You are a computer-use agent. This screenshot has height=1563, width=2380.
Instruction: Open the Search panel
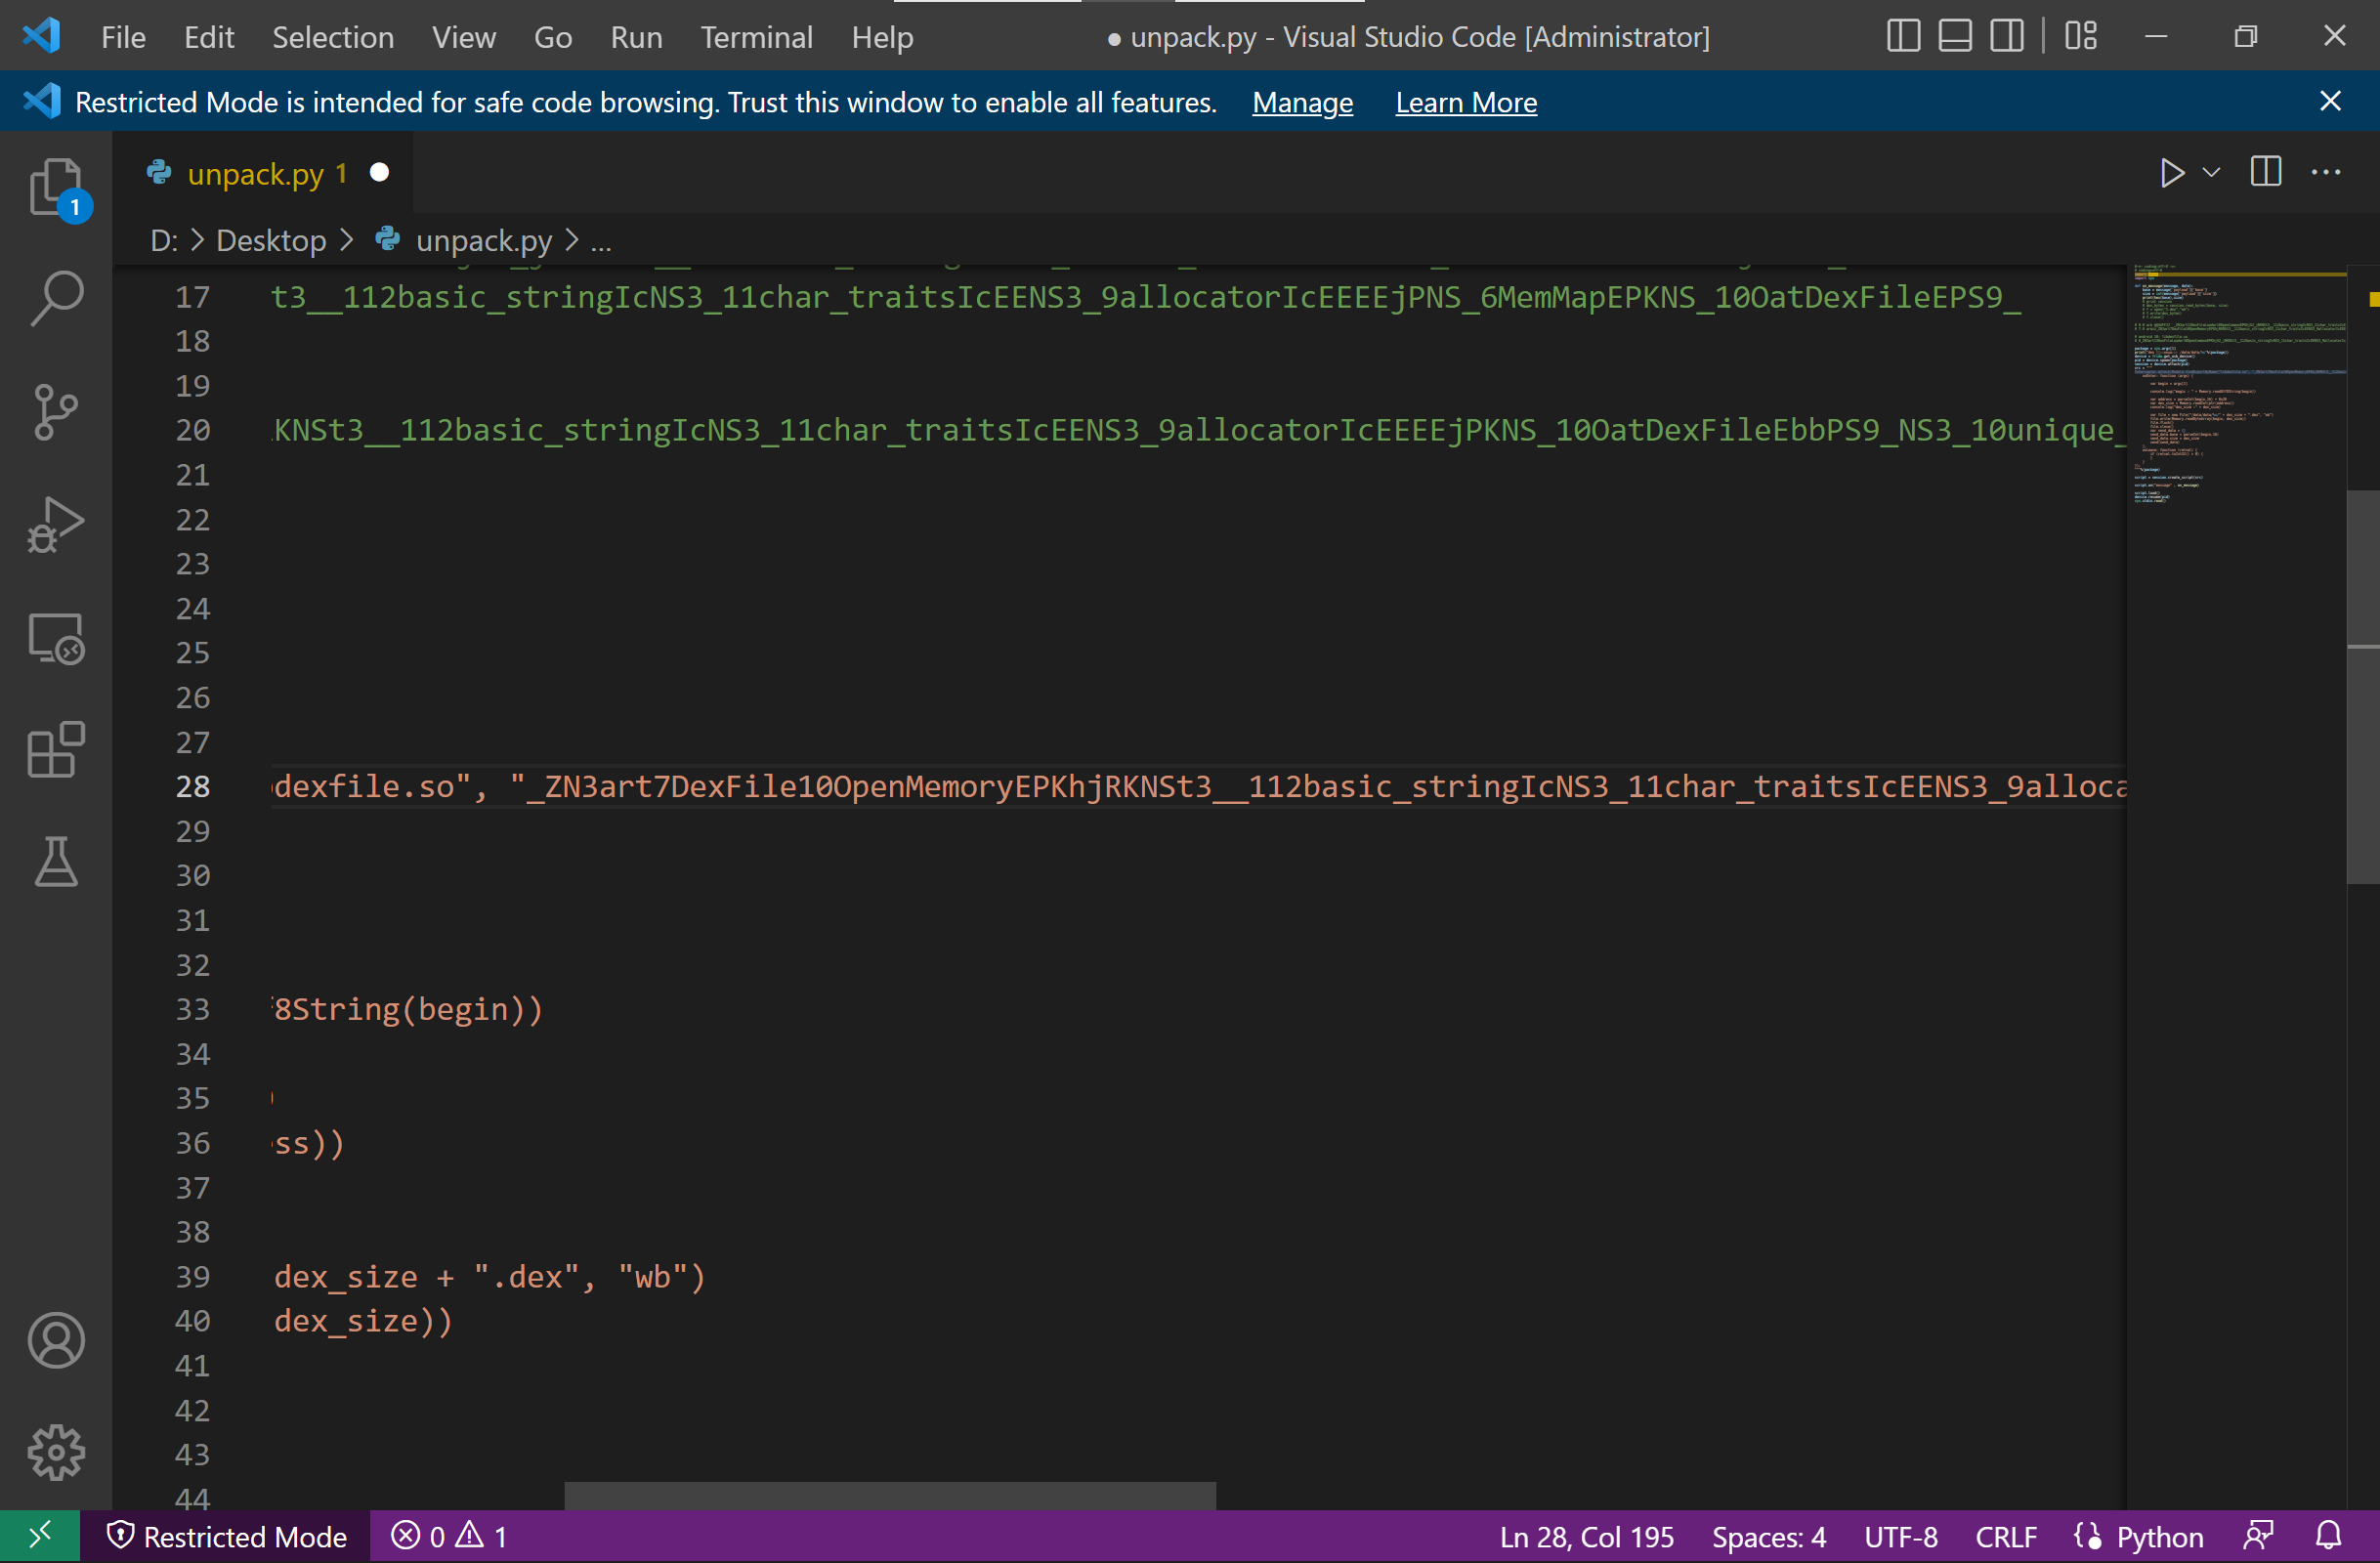point(58,295)
